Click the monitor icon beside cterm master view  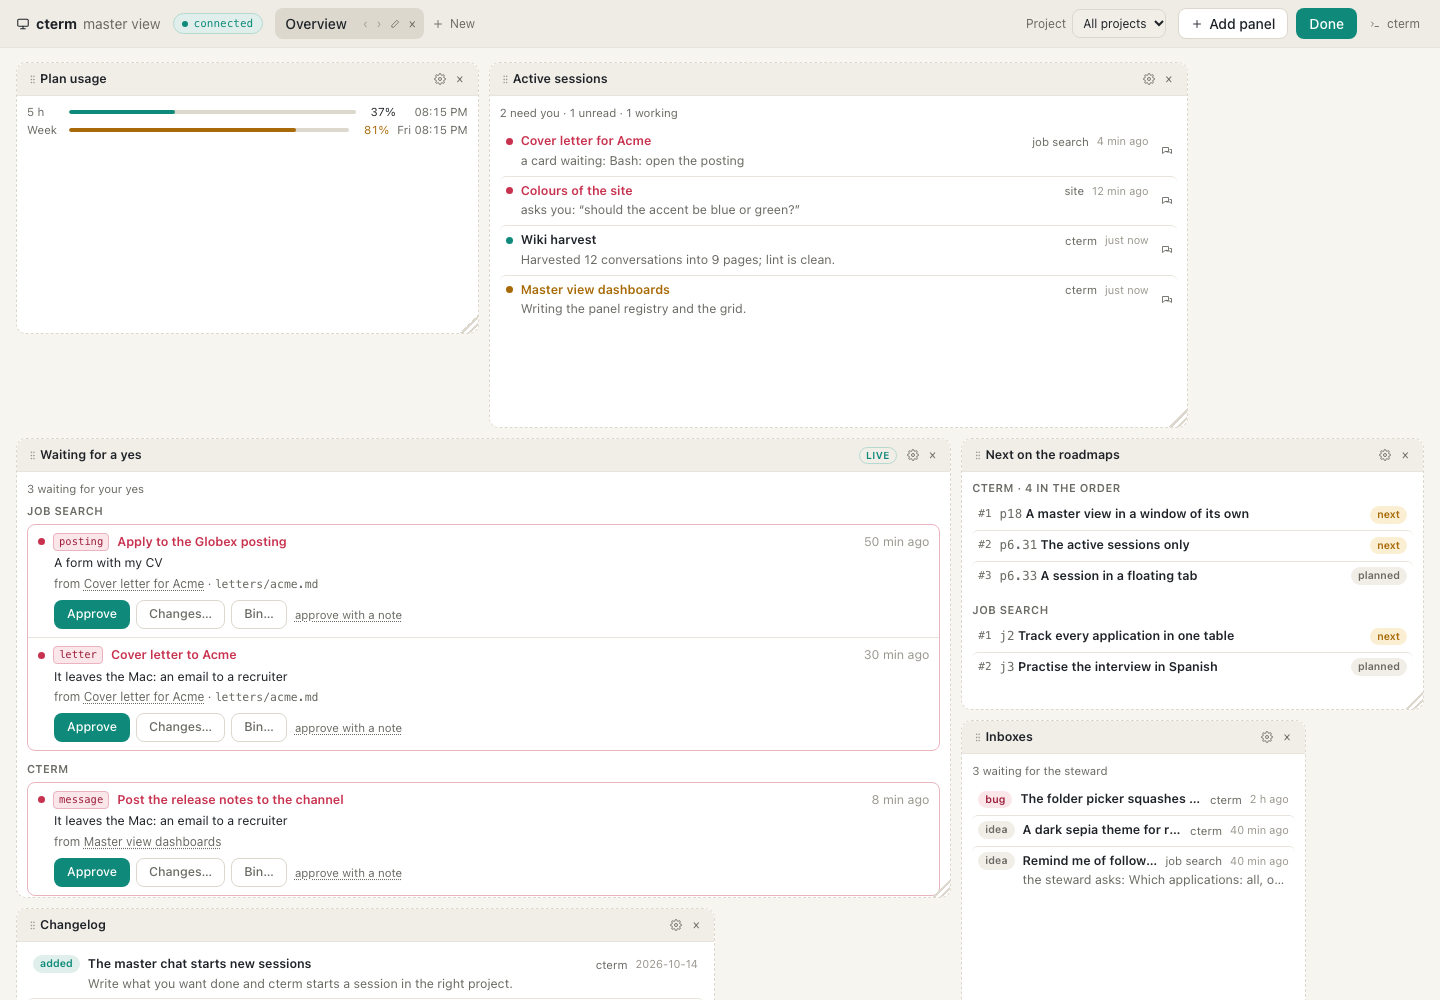[23, 24]
